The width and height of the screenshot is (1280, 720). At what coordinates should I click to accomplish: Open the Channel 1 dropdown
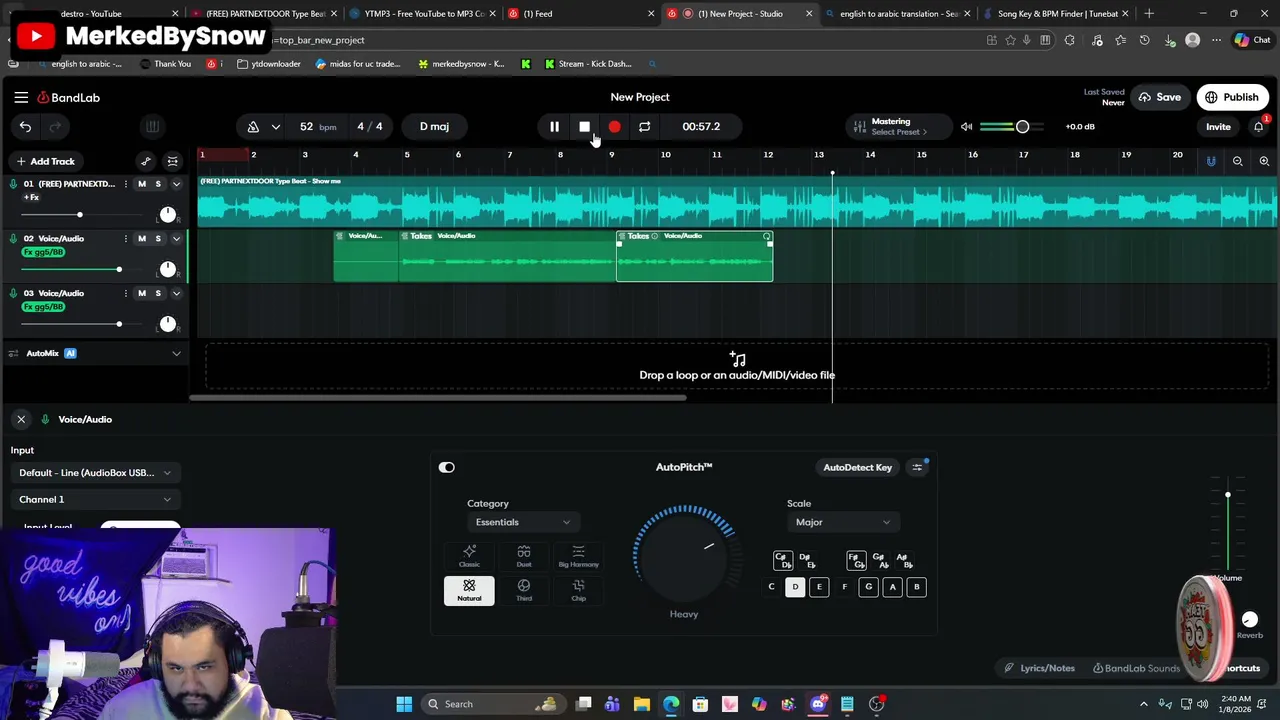coord(95,499)
